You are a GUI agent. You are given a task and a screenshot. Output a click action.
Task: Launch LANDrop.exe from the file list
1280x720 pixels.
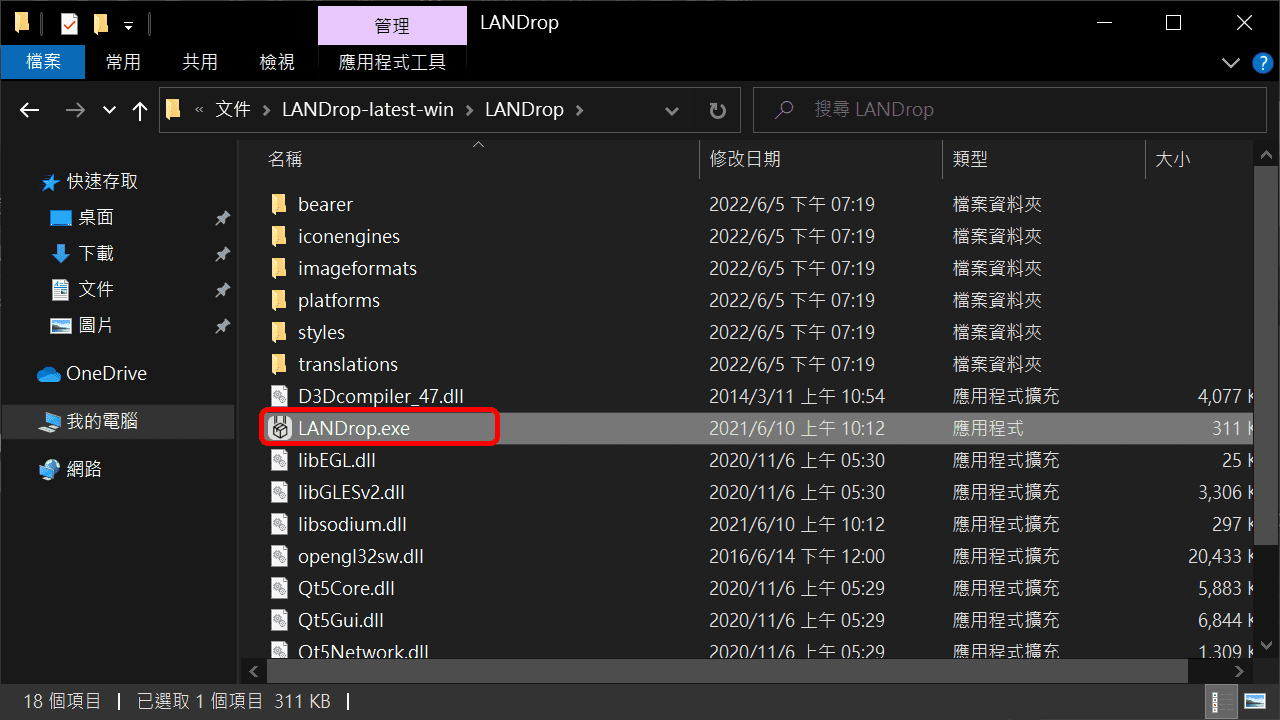coord(352,427)
